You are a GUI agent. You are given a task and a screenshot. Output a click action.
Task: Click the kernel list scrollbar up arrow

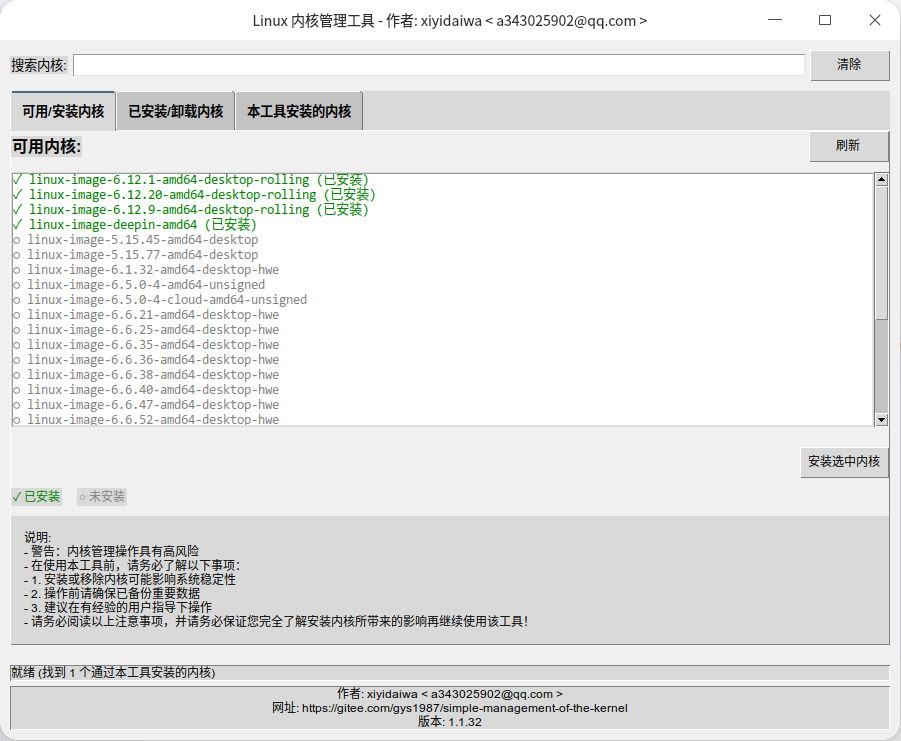tap(881, 180)
